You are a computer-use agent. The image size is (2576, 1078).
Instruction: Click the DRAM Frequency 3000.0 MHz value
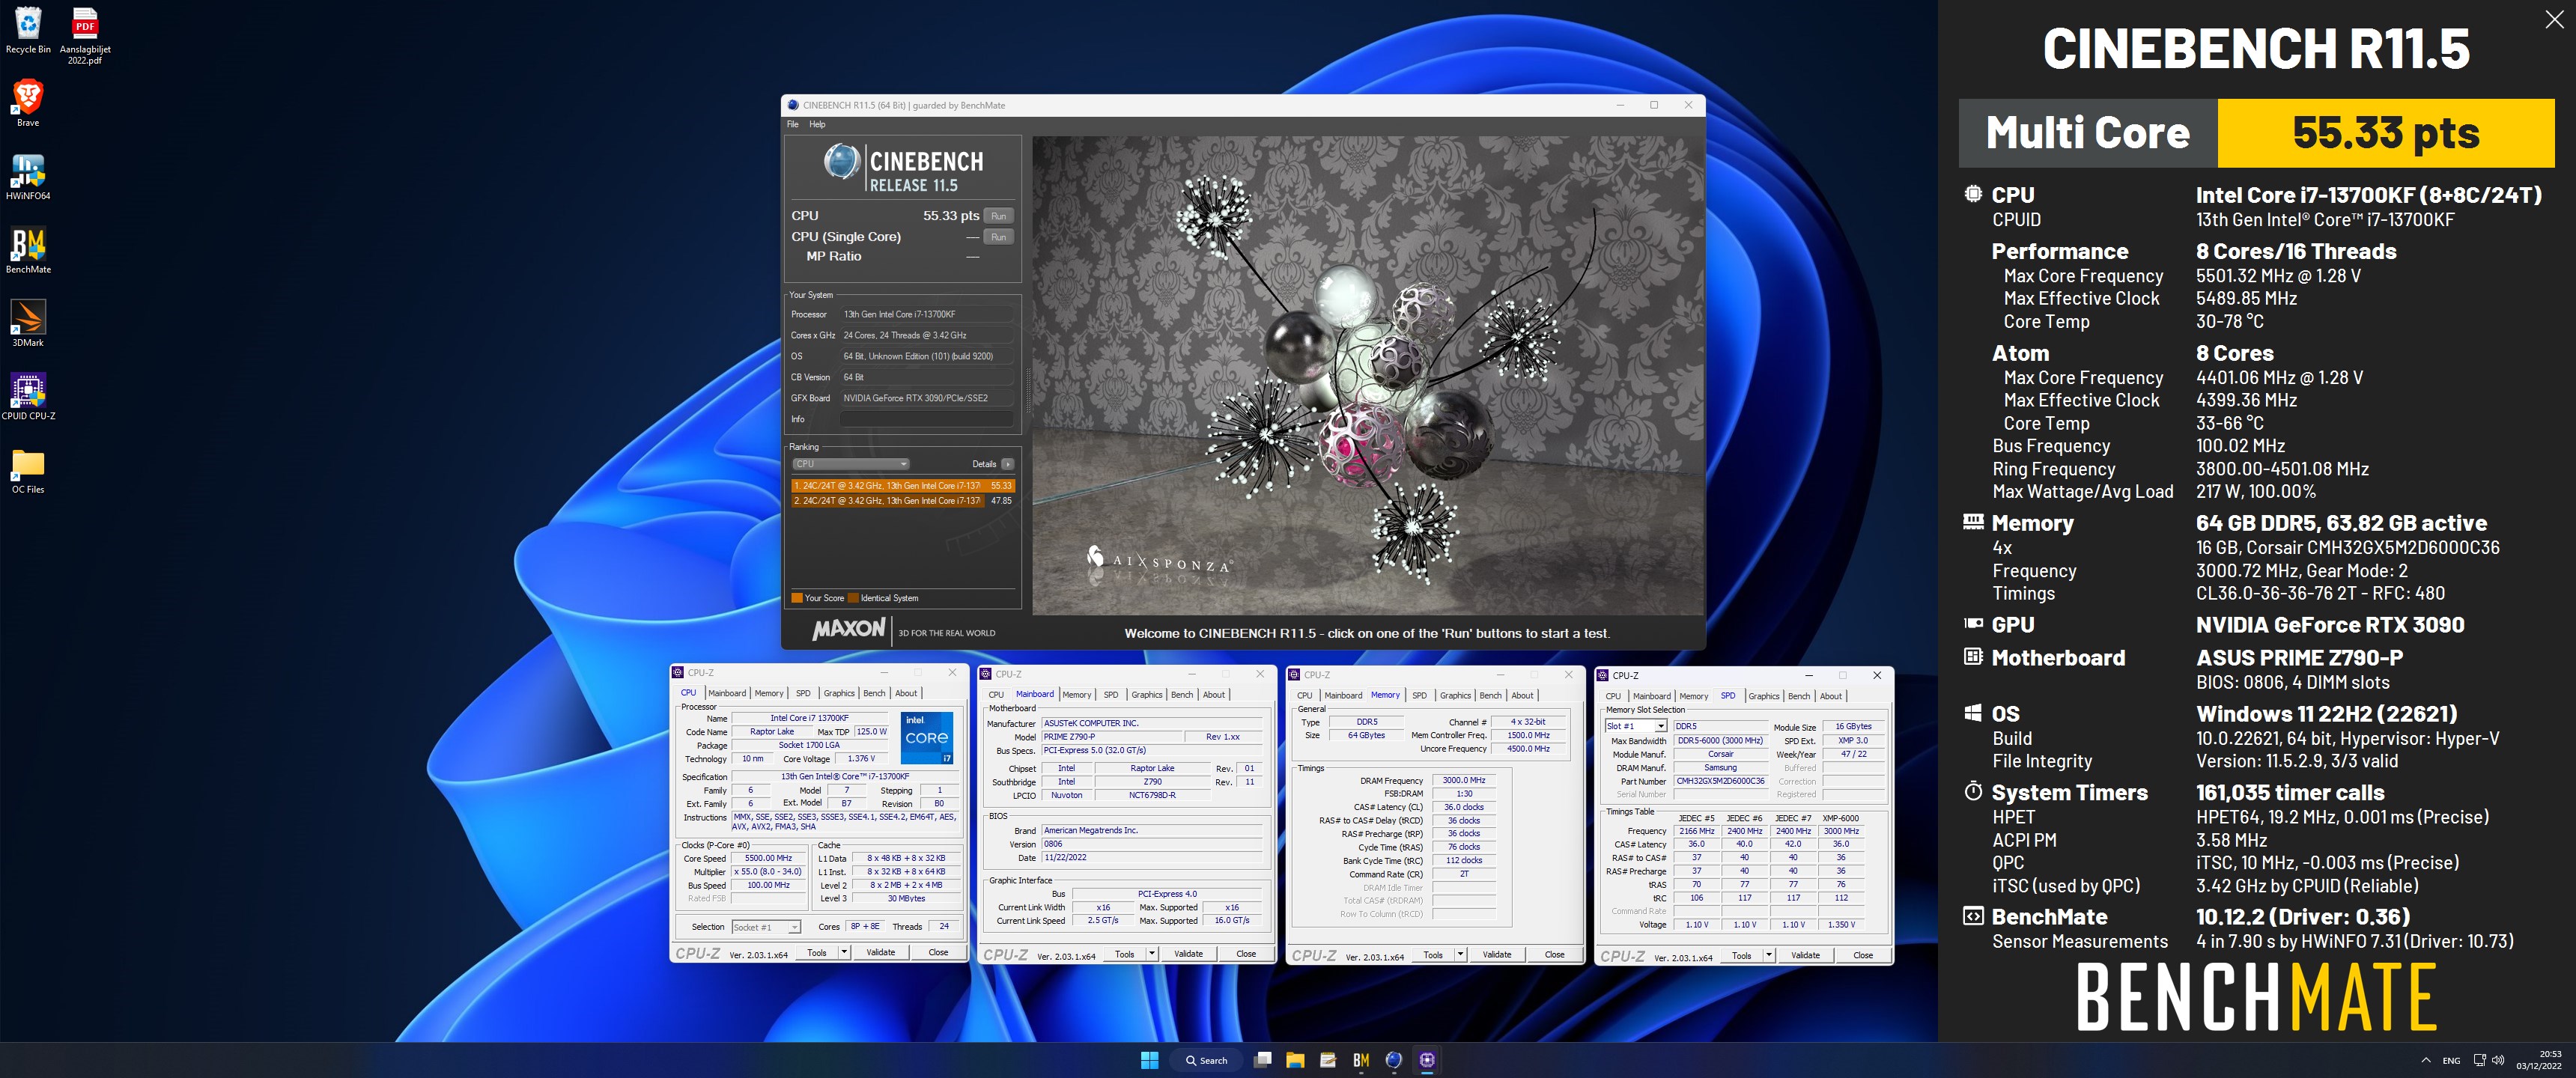(x=1464, y=780)
